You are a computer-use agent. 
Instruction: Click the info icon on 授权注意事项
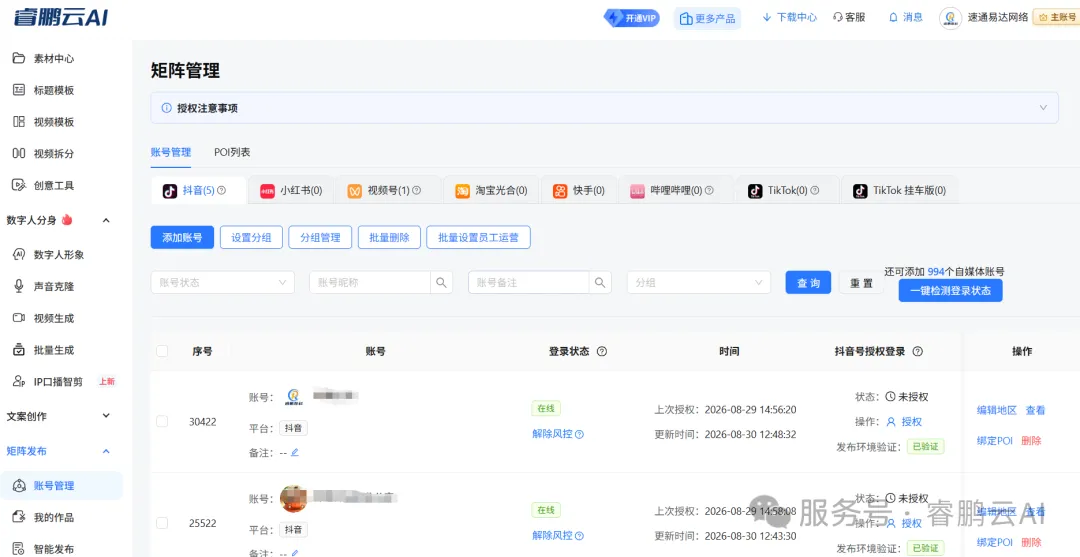(x=166, y=108)
